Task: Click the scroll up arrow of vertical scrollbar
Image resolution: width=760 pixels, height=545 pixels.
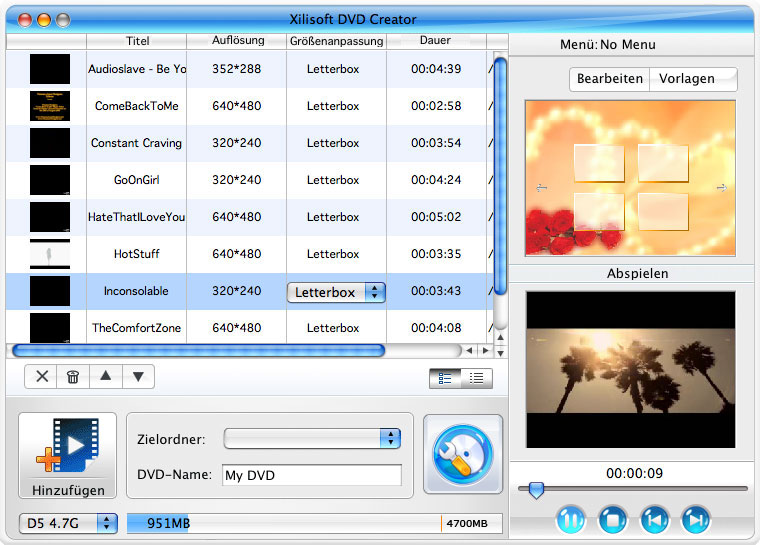Action: (500, 337)
